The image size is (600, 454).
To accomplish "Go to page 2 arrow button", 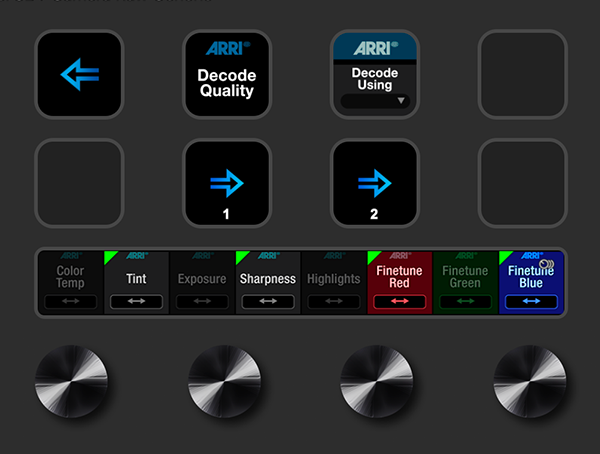I will coord(375,183).
